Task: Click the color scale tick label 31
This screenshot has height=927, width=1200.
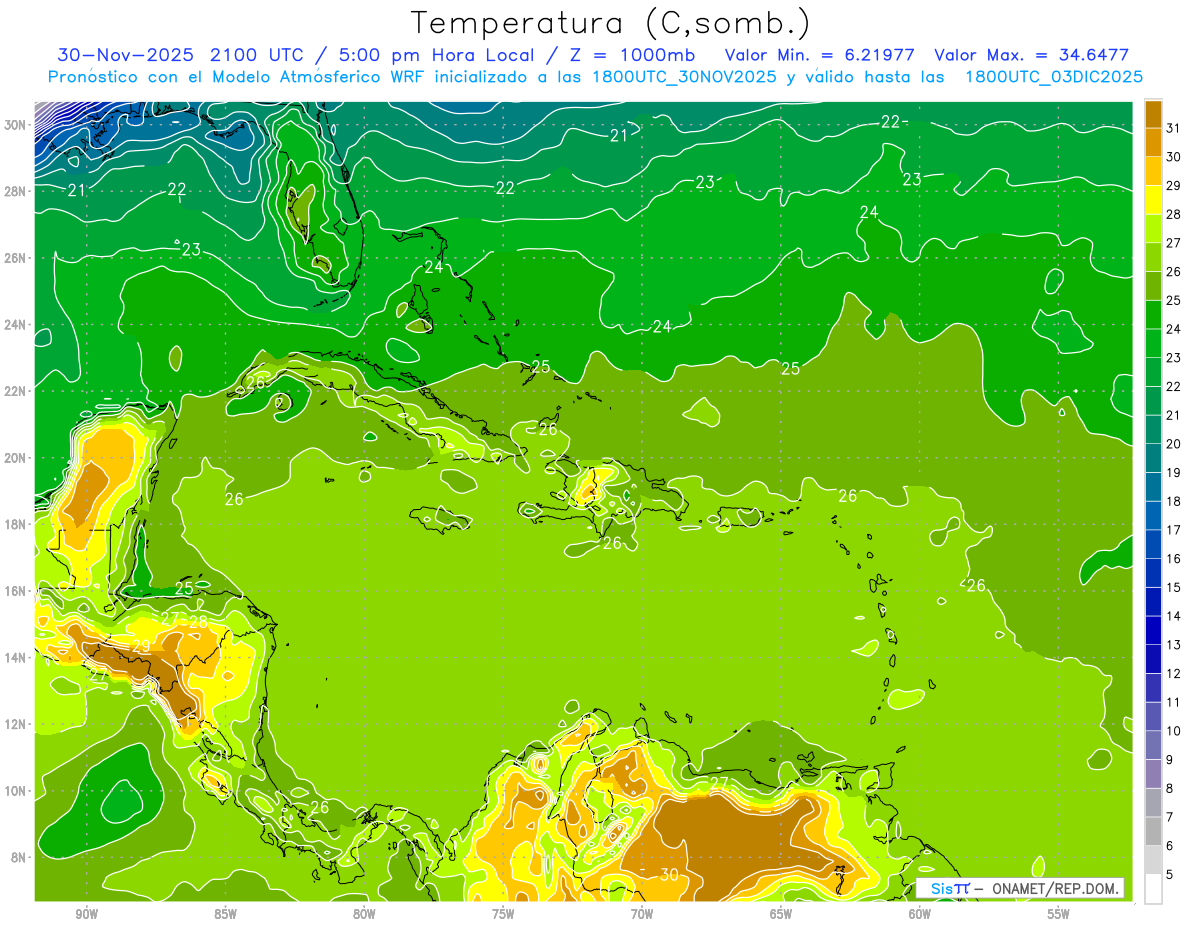Action: [x=1173, y=128]
